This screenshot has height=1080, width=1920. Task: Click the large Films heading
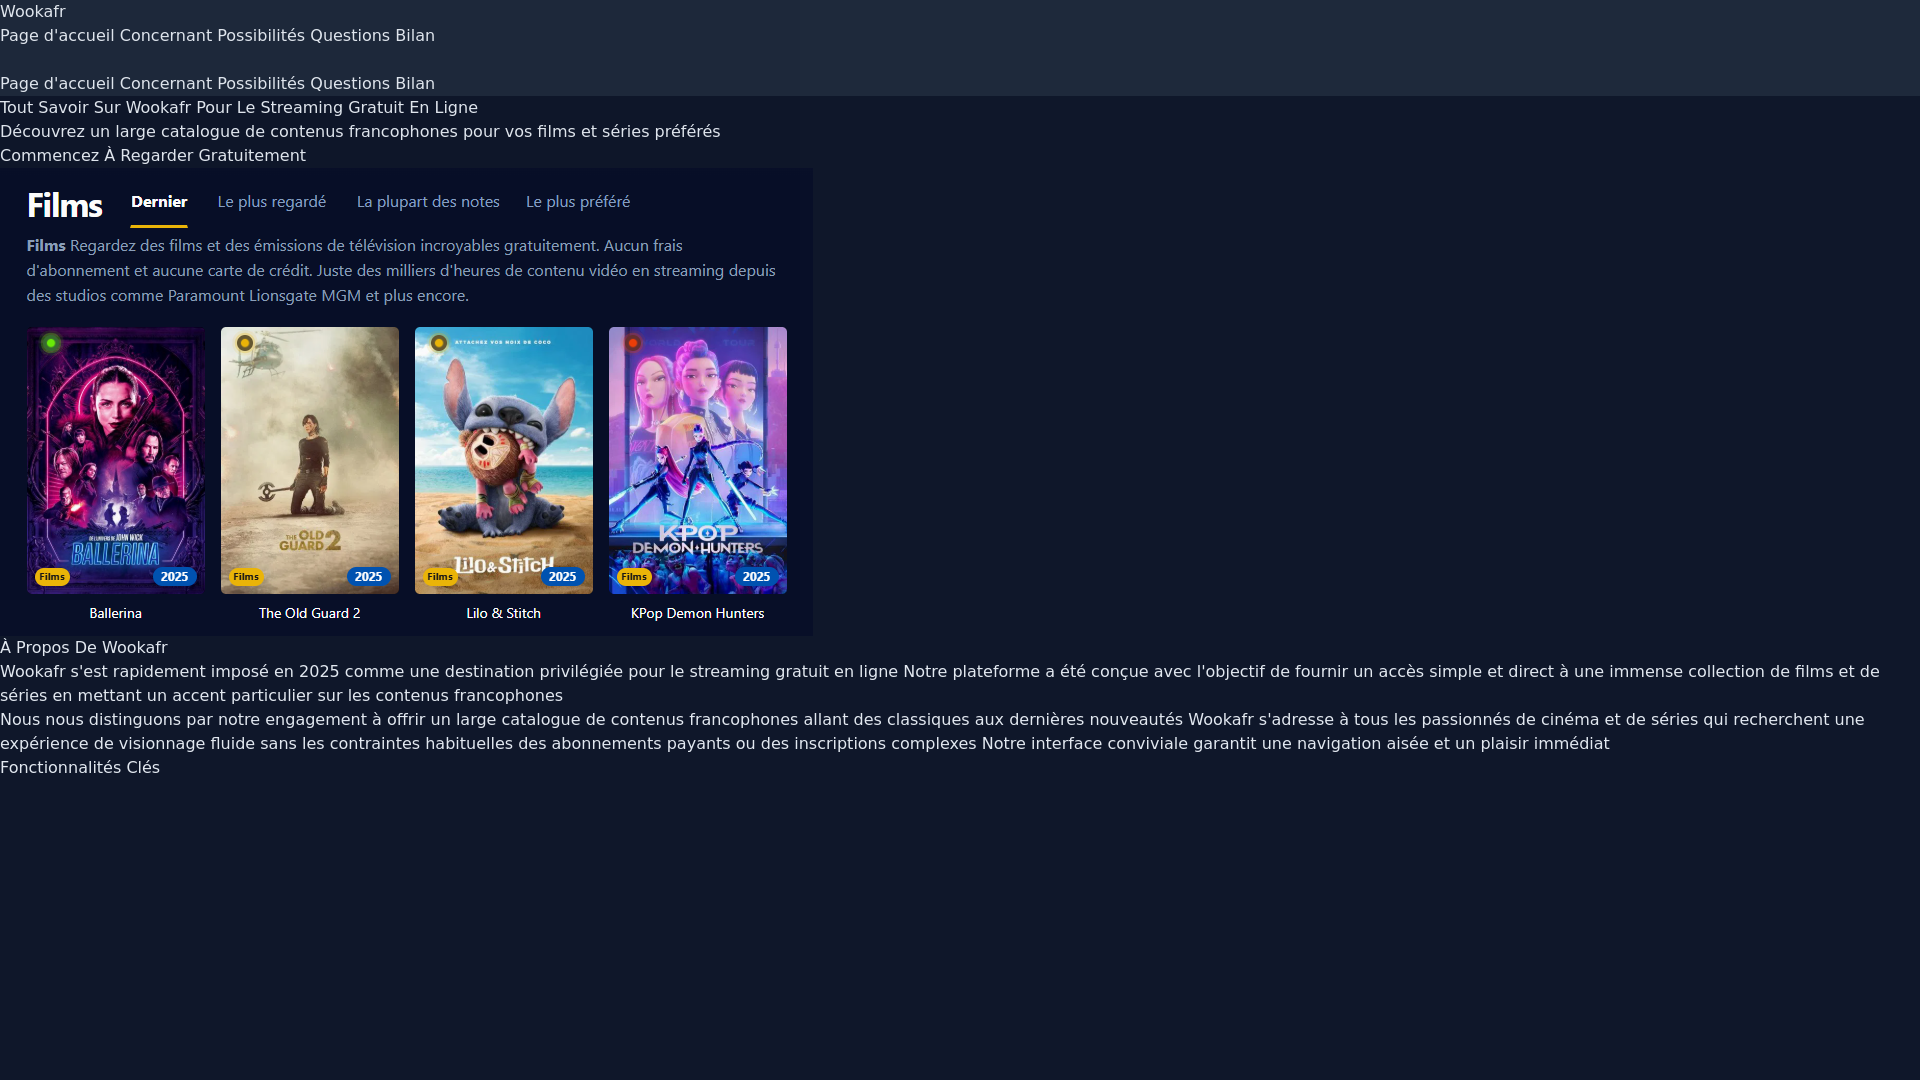pos(65,205)
